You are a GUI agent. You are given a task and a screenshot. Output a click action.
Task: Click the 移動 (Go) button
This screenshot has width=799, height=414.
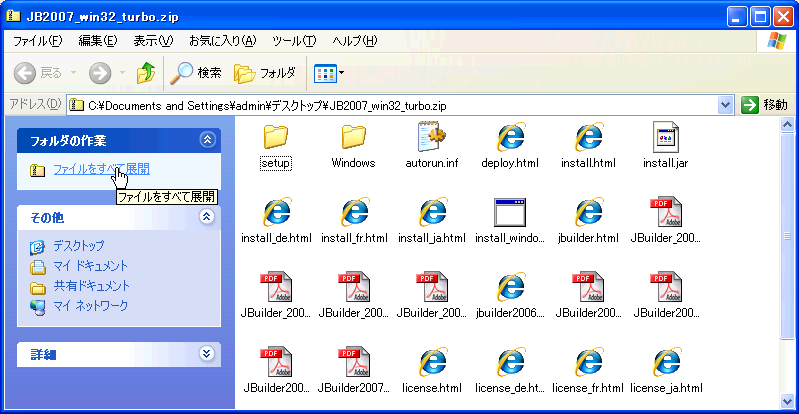766,105
